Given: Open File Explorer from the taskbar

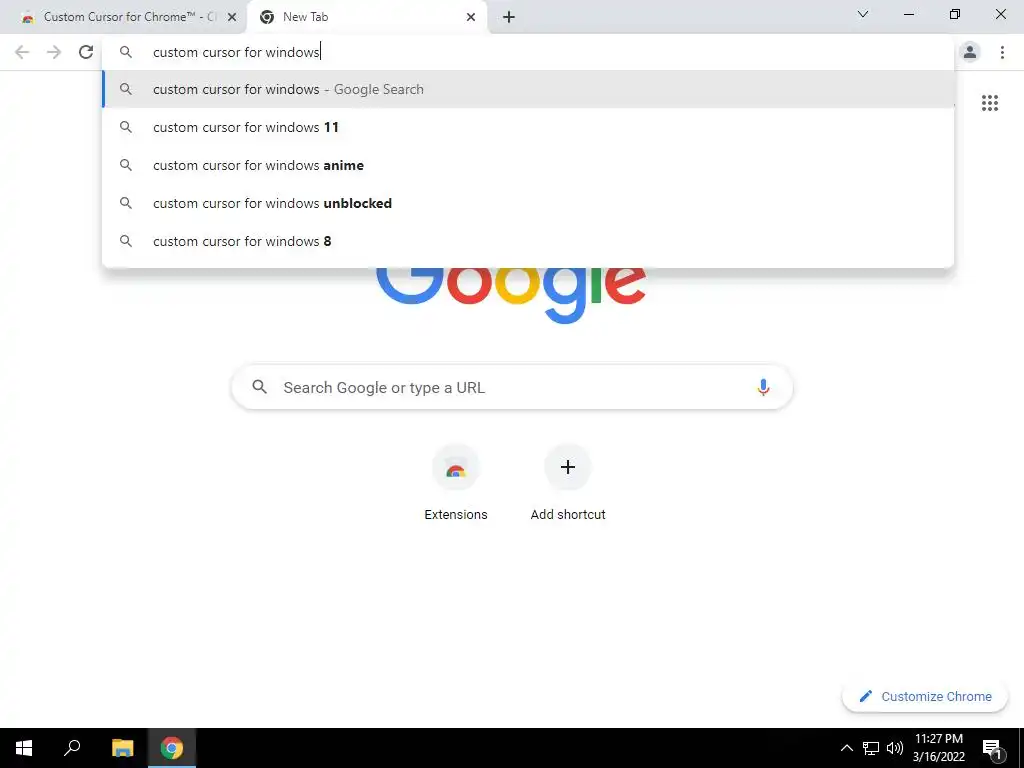Looking at the screenshot, I should coord(122,748).
